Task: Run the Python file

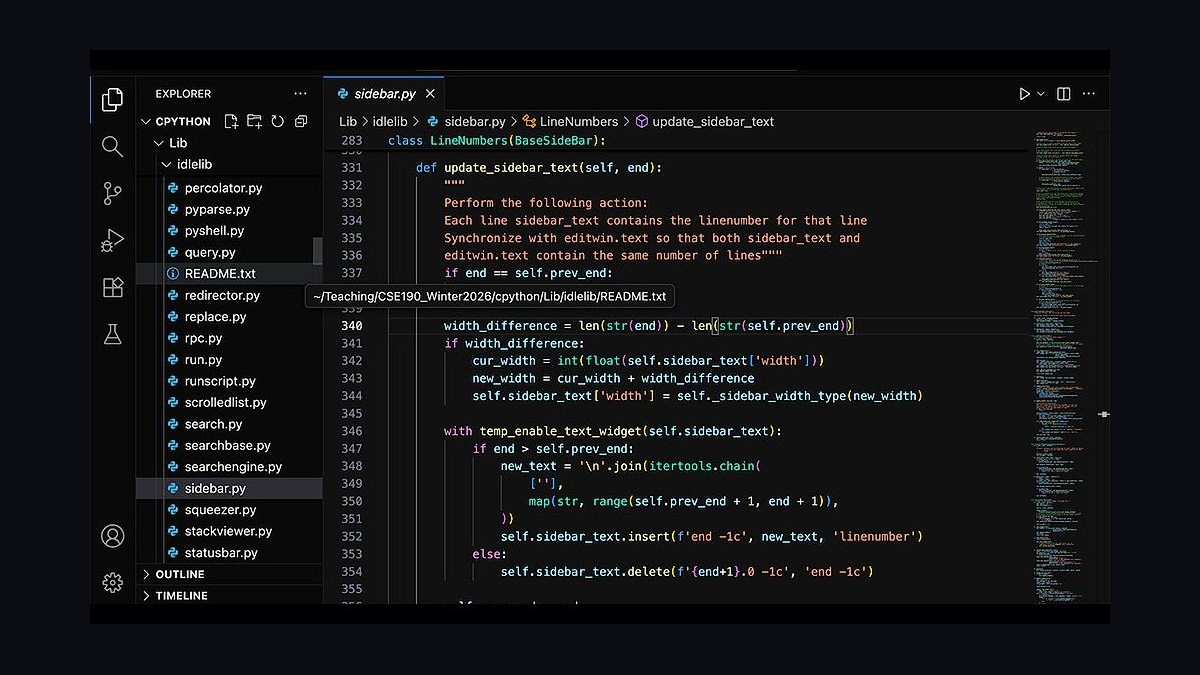Action: [x=1025, y=94]
